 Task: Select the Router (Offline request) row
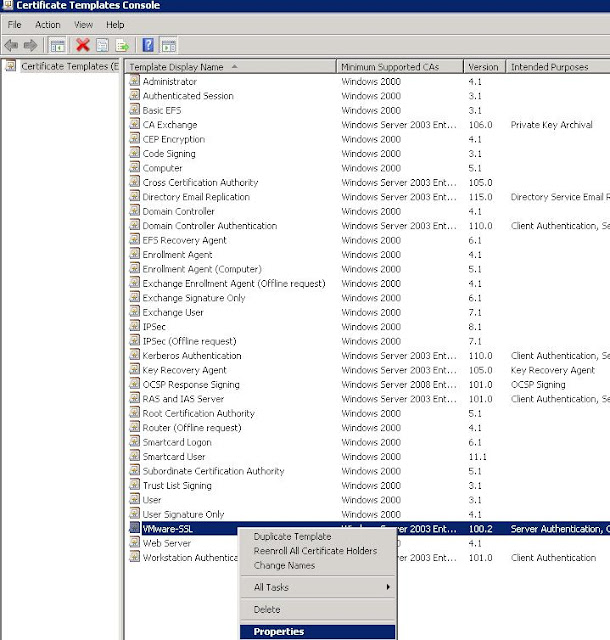[x=367, y=428]
